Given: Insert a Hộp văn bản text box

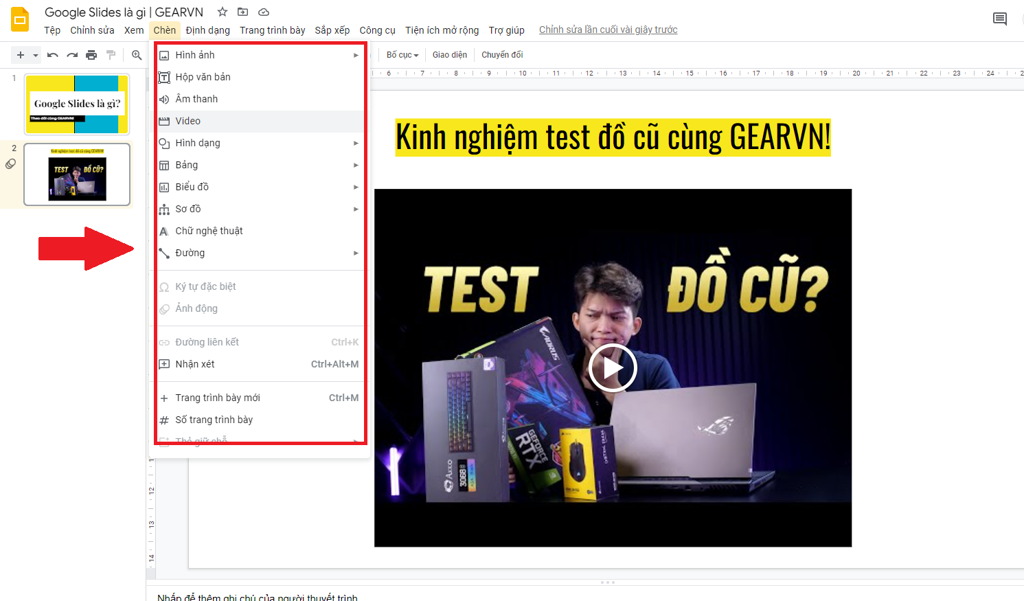Looking at the screenshot, I should [260, 77].
